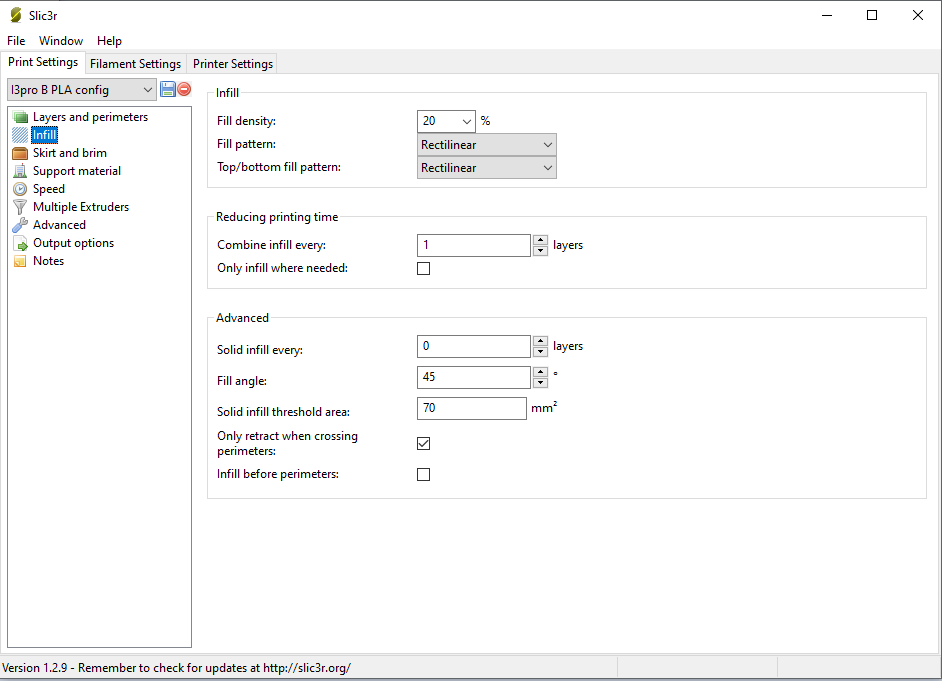Open the Top/bottom fill pattern dropdown

click(486, 168)
